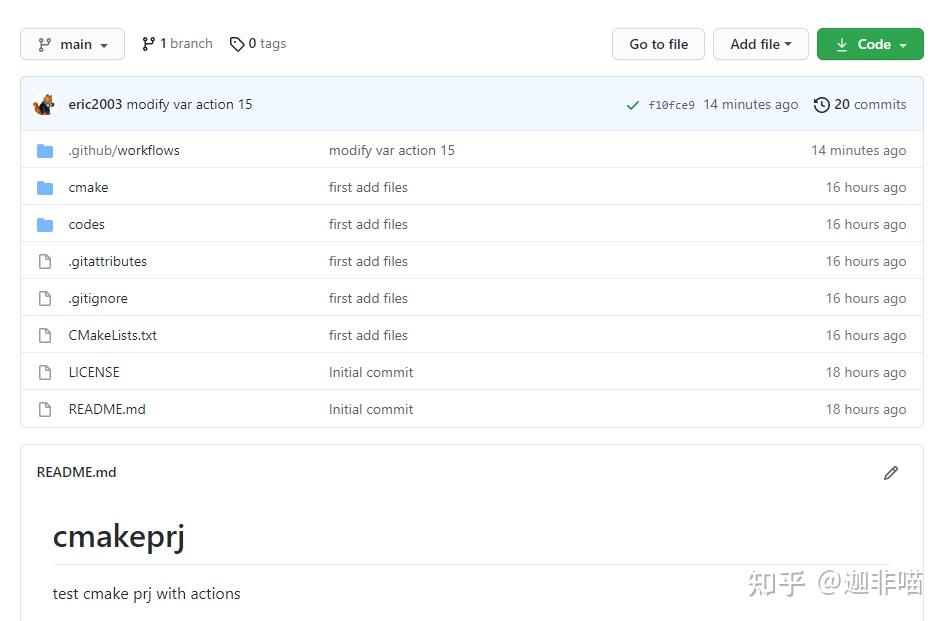
Task: Open the .gitignore file
Action: [98, 298]
